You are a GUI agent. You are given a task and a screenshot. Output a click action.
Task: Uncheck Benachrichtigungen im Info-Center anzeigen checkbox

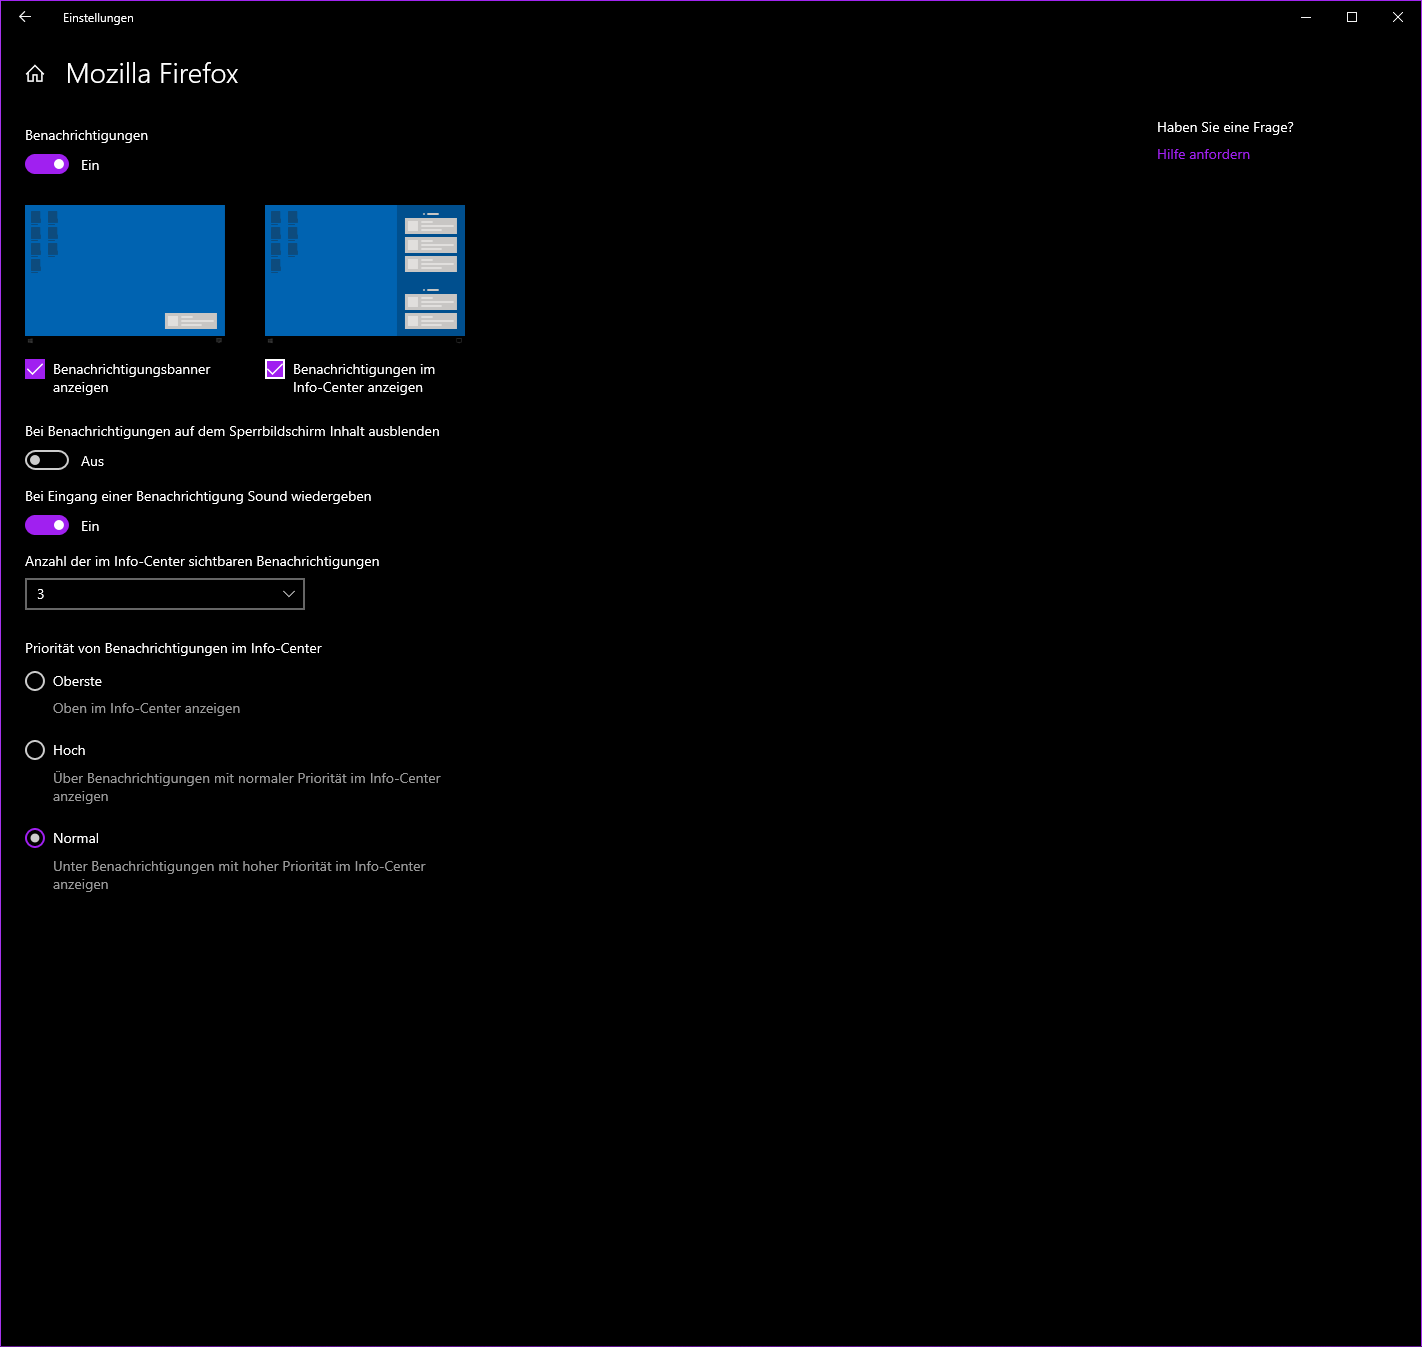(275, 369)
